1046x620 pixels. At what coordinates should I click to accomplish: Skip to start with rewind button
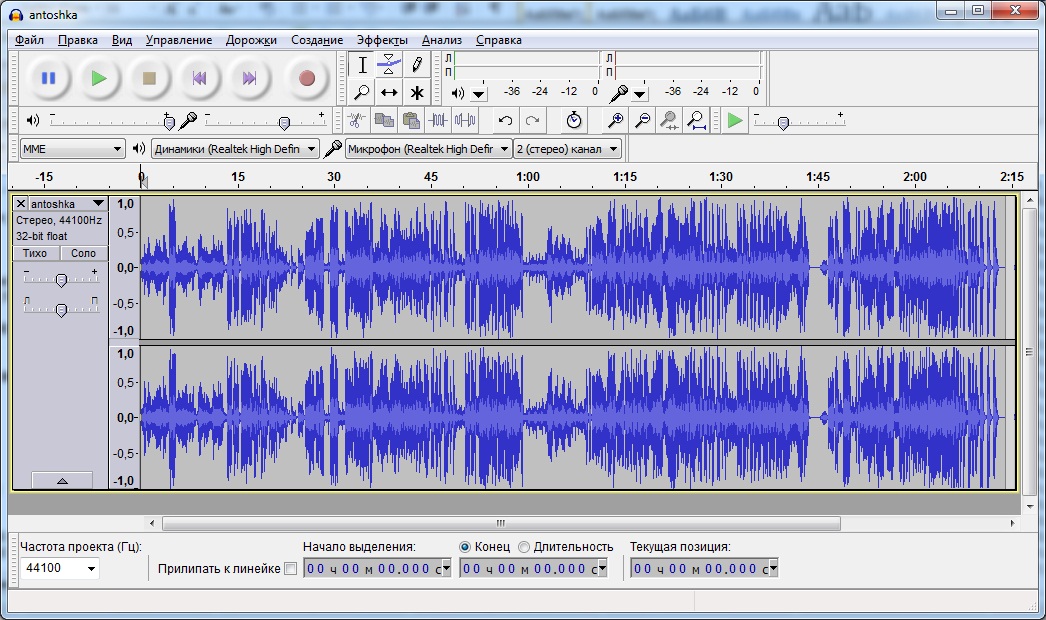pos(199,78)
